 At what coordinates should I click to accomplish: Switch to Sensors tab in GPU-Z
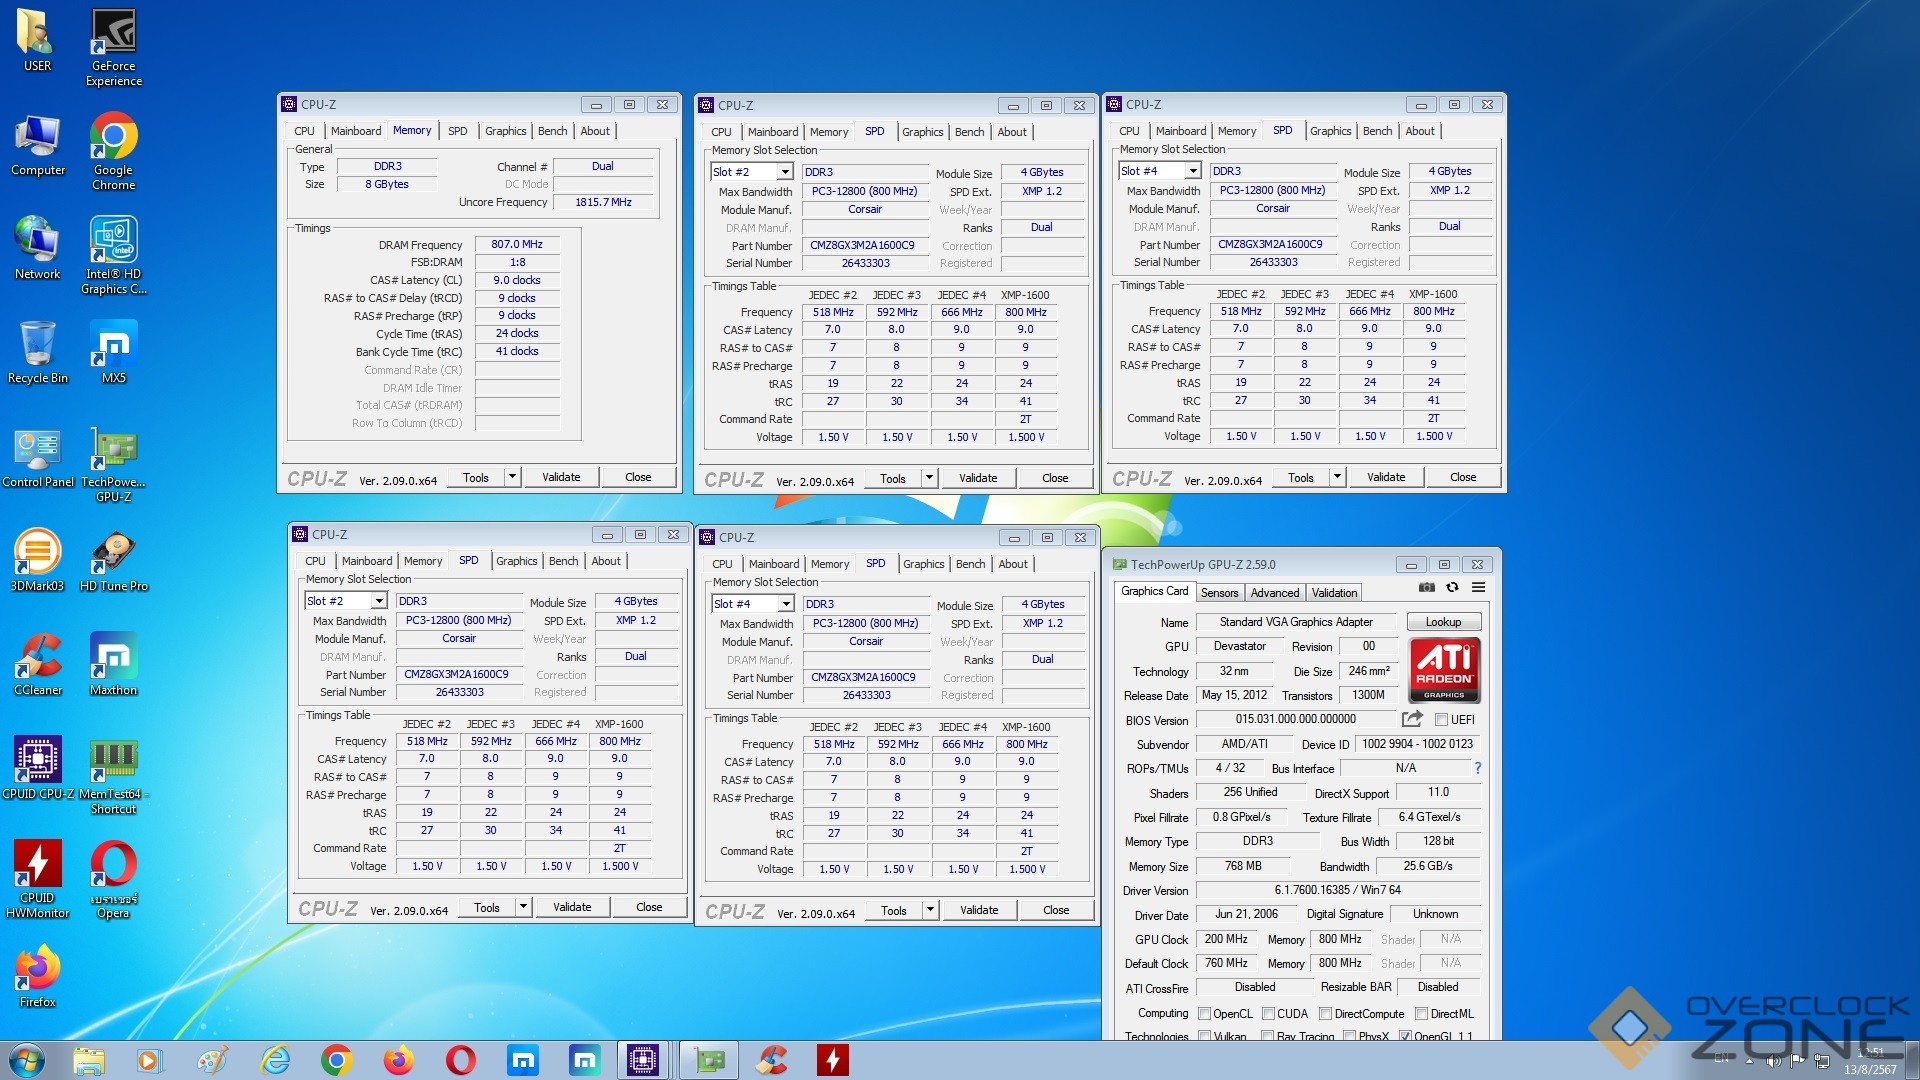coord(1219,593)
